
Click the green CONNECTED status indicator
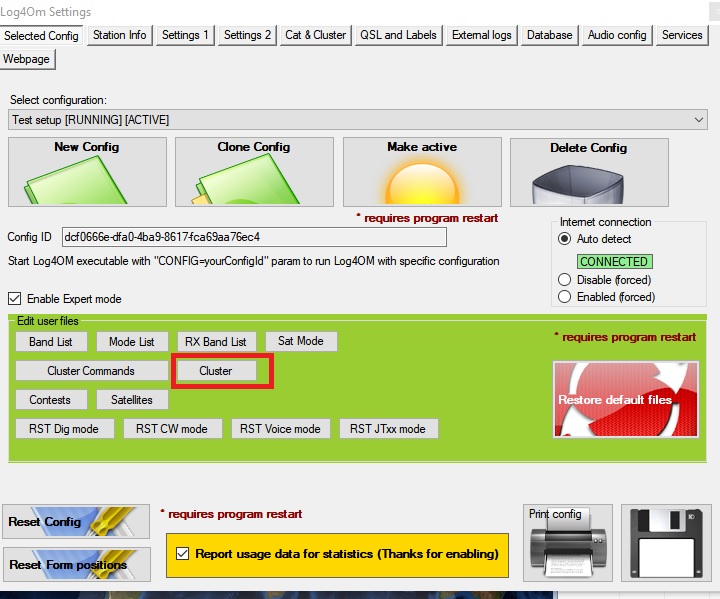[x=614, y=261]
